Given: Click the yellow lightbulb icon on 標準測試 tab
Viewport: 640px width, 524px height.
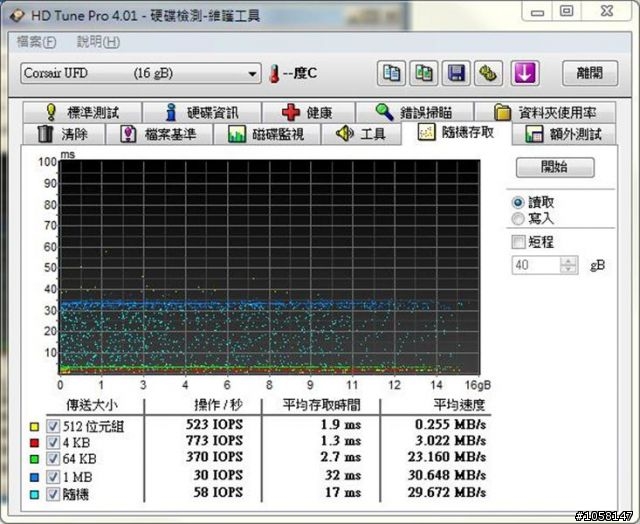Looking at the screenshot, I should (51, 112).
